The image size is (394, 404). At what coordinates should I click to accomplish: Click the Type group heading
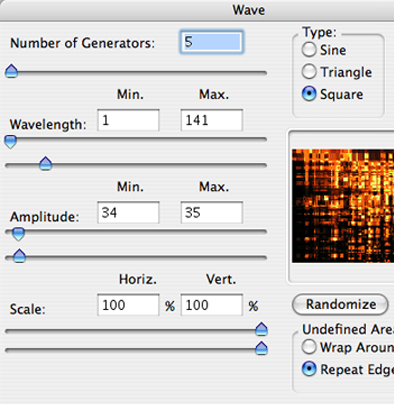pos(320,32)
